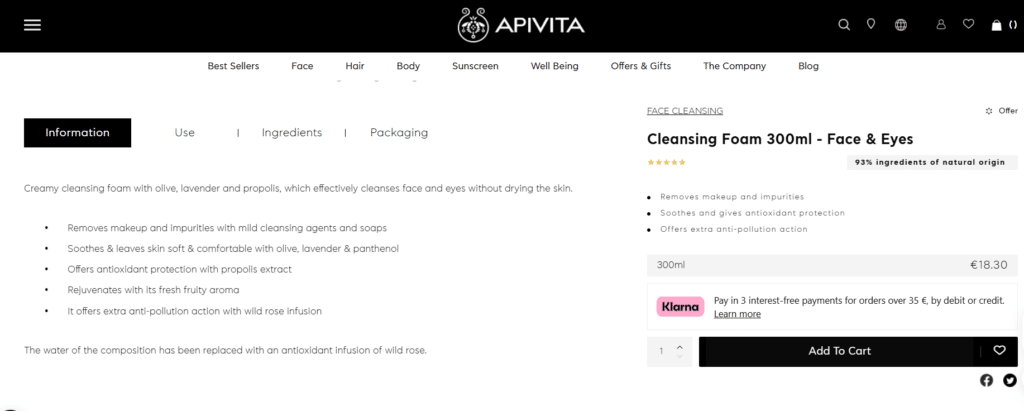Open the FACE CLEANSING category link
This screenshot has width=1024, height=411.
[685, 111]
